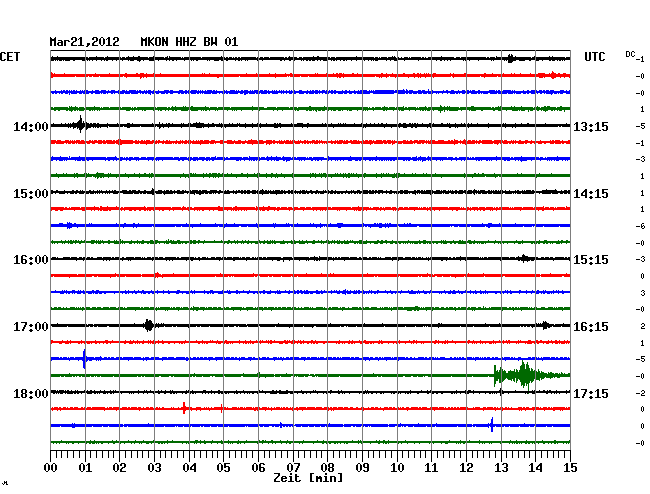Click the DC value 2 beside 16:15
650x494 pixels.
pyautogui.click(x=643, y=326)
